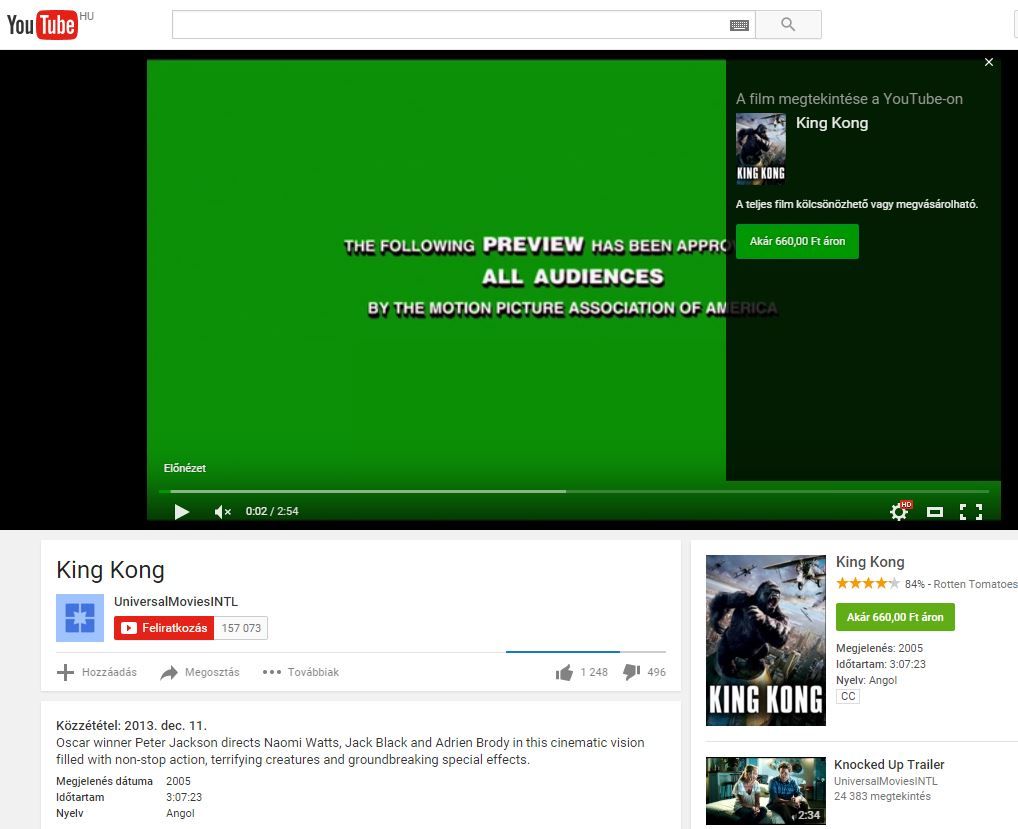This screenshot has width=1018, height=829.
Task: Subscribe with the Feliratkozás button
Action: click(164, 628)
